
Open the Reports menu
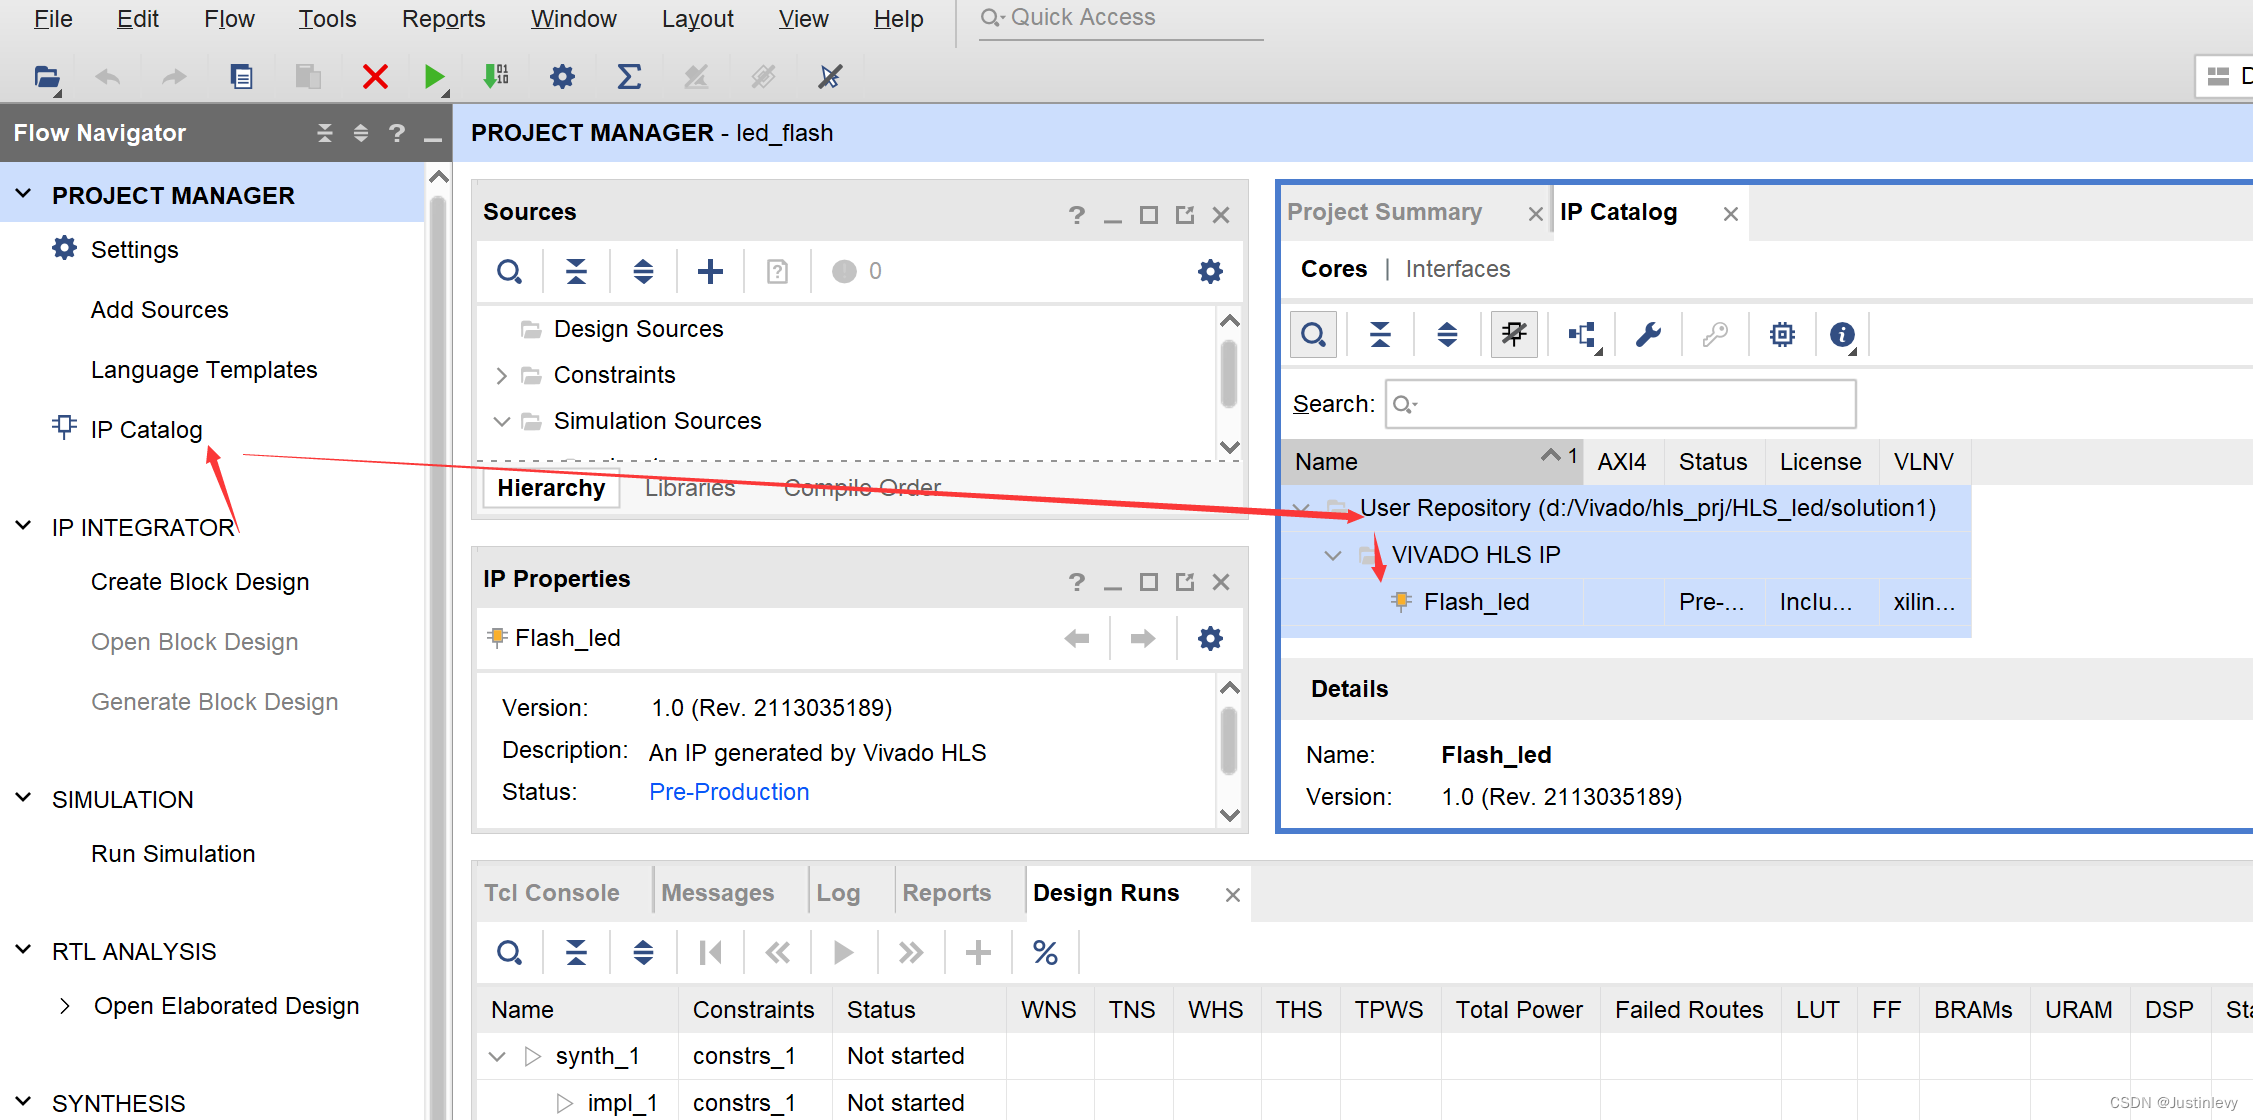pyautogui.click(x=443, y=19)
